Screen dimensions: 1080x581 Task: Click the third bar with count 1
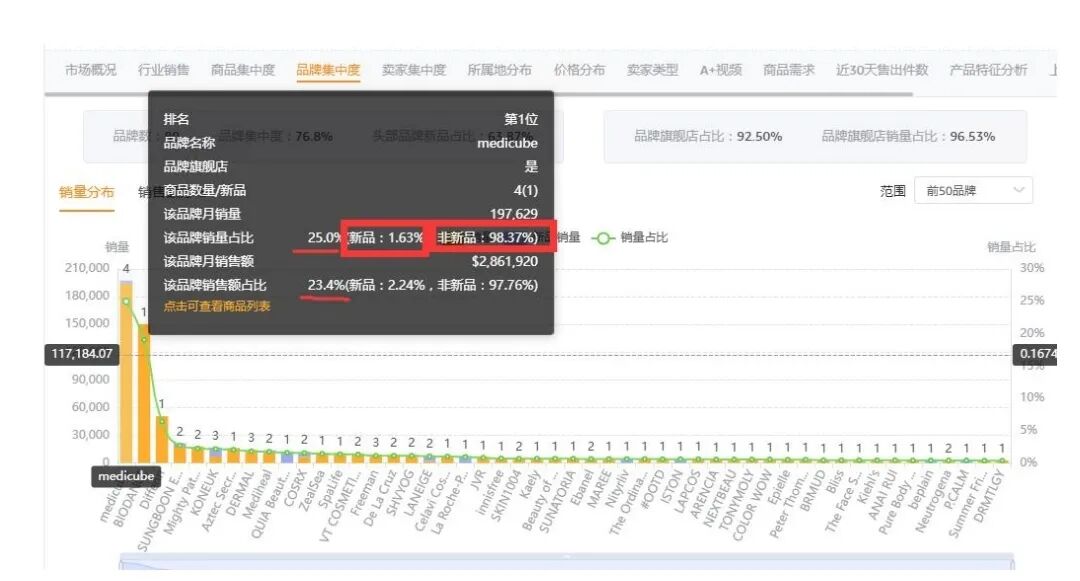tap(162, 439)
